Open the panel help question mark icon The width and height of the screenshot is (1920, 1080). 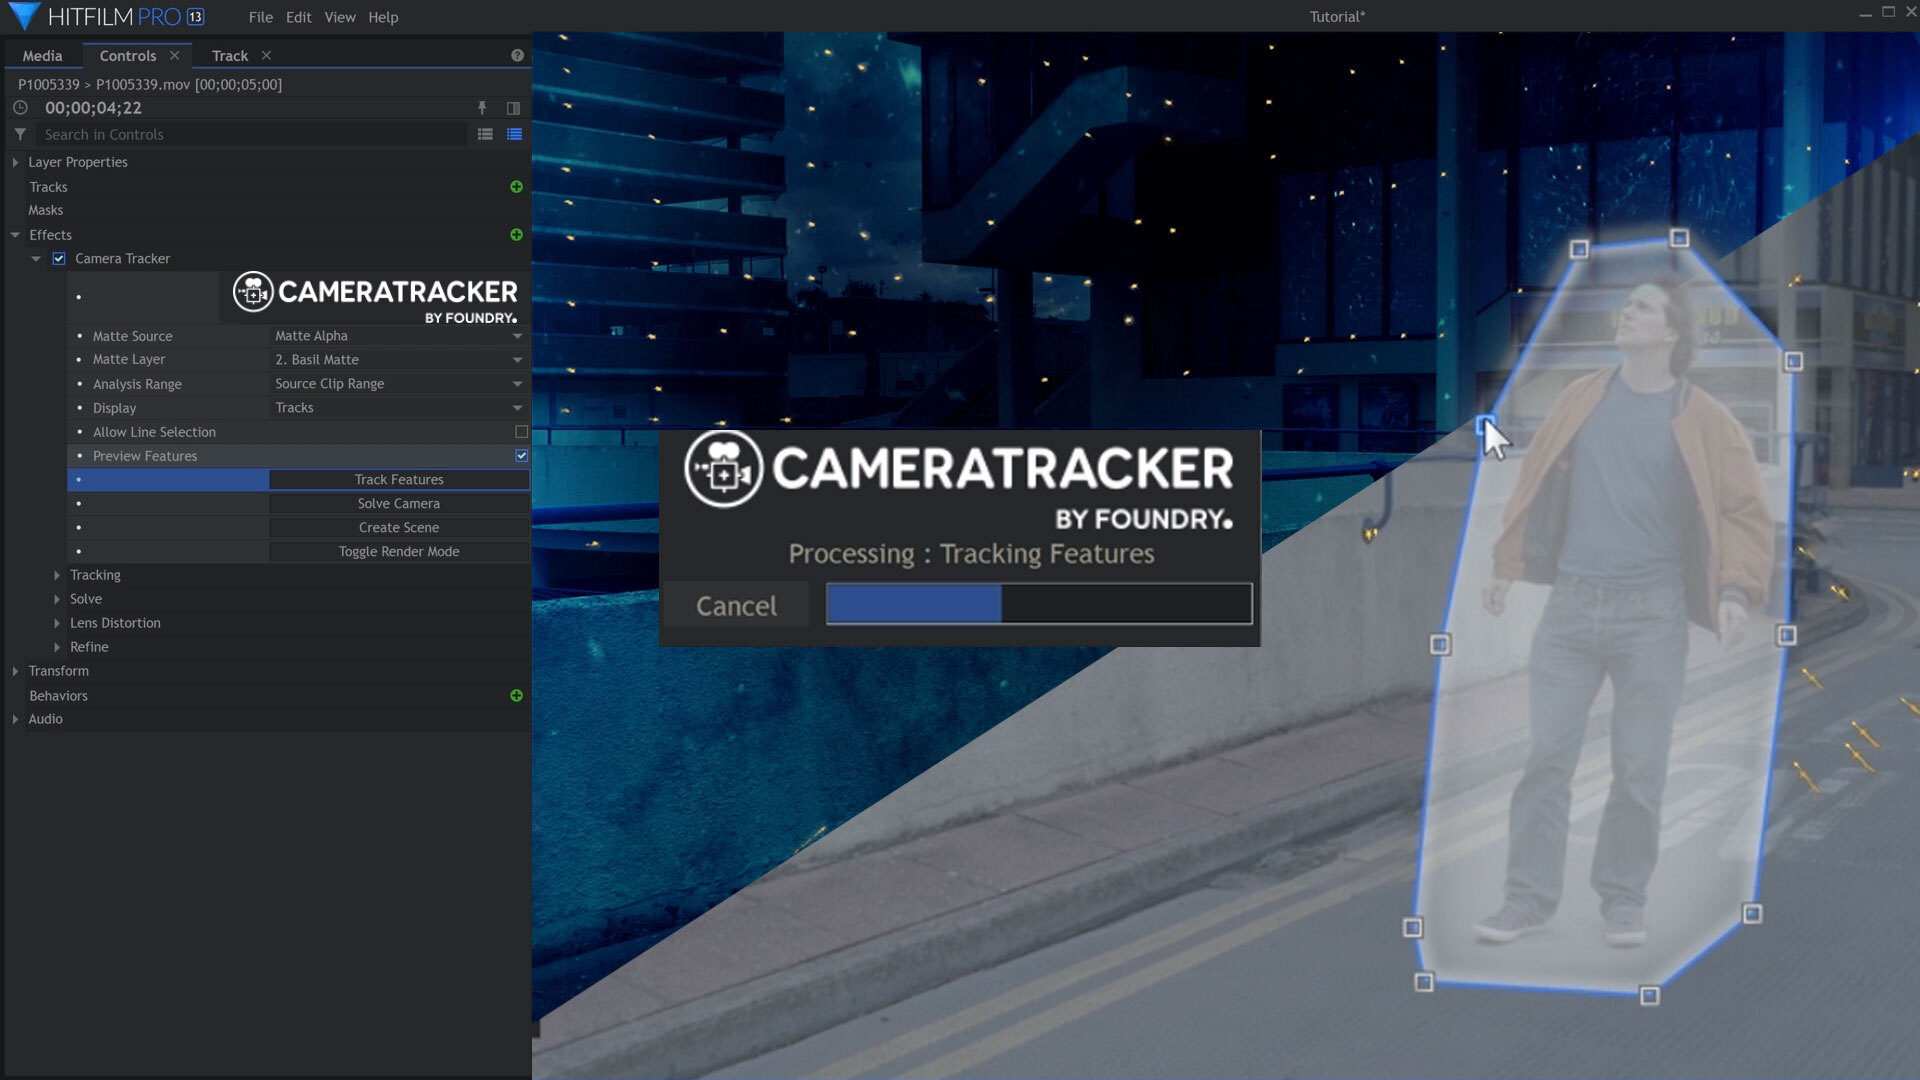517,56
